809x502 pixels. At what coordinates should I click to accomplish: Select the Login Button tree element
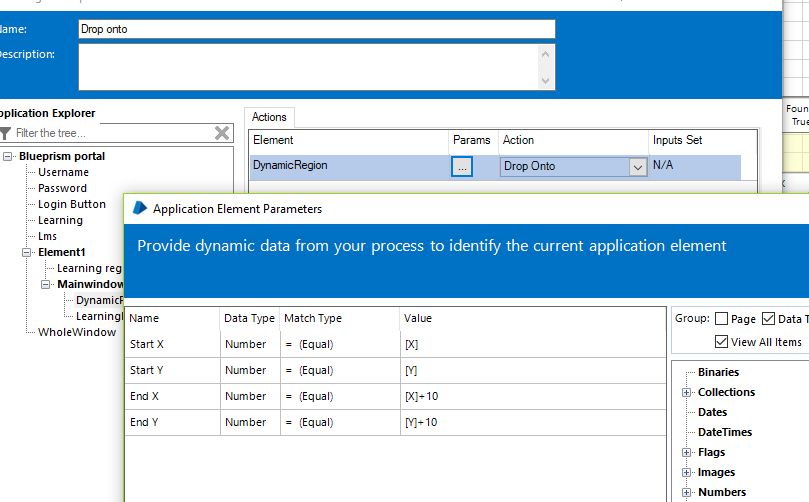[72, 204]
